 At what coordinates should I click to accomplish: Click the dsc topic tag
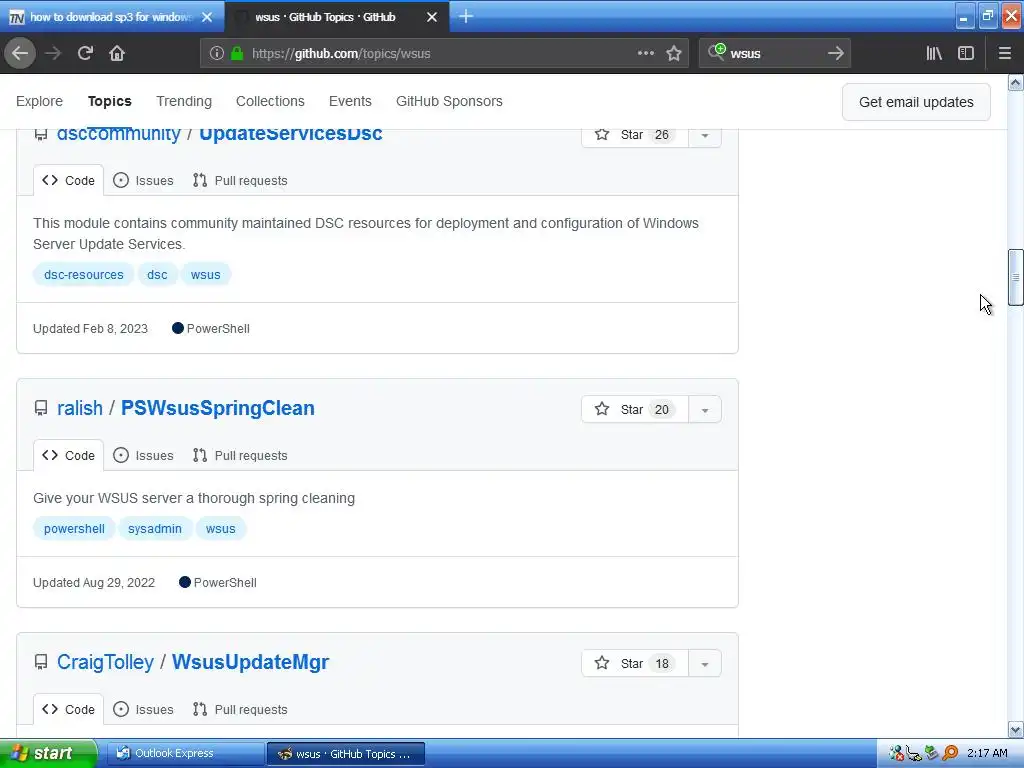click(157, 275)
